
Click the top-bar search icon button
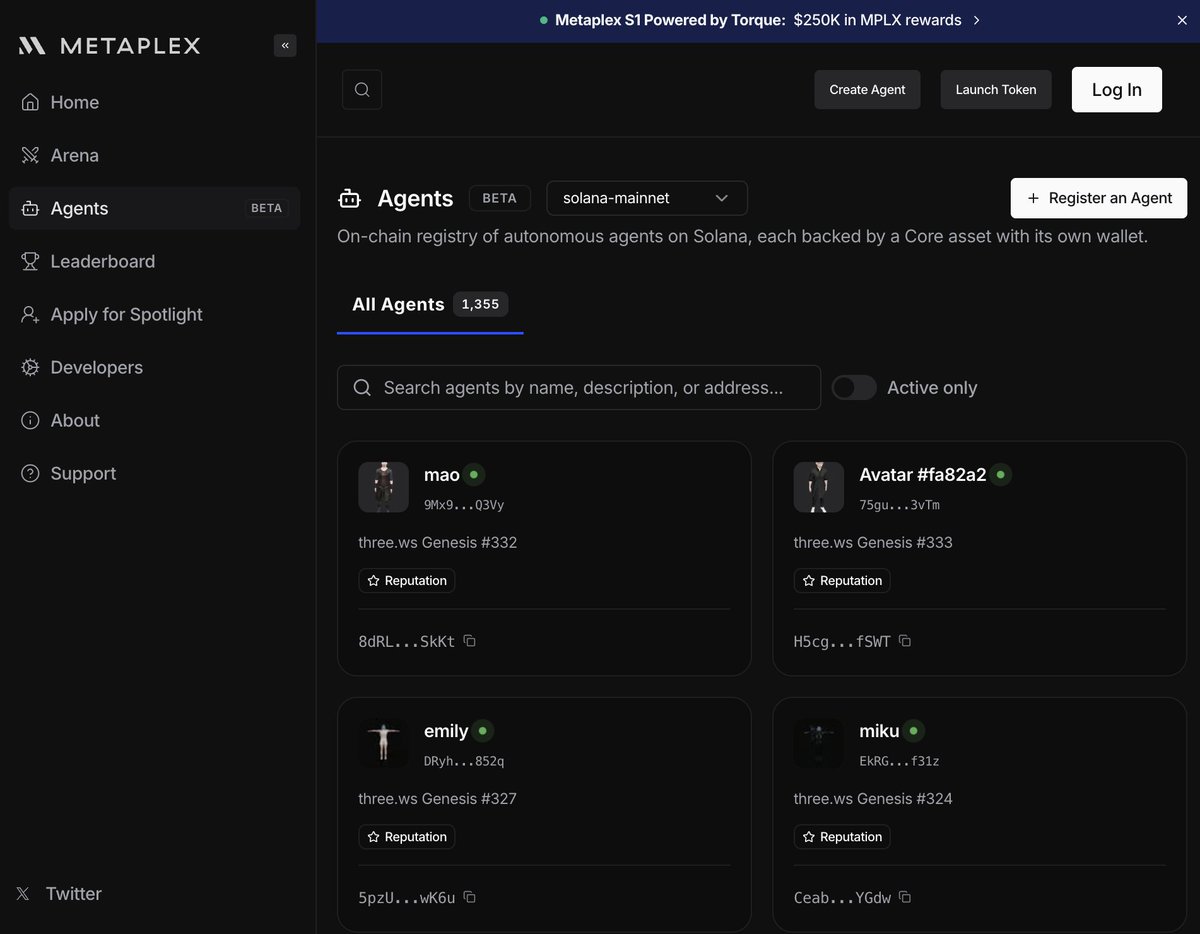click(362, 89)
